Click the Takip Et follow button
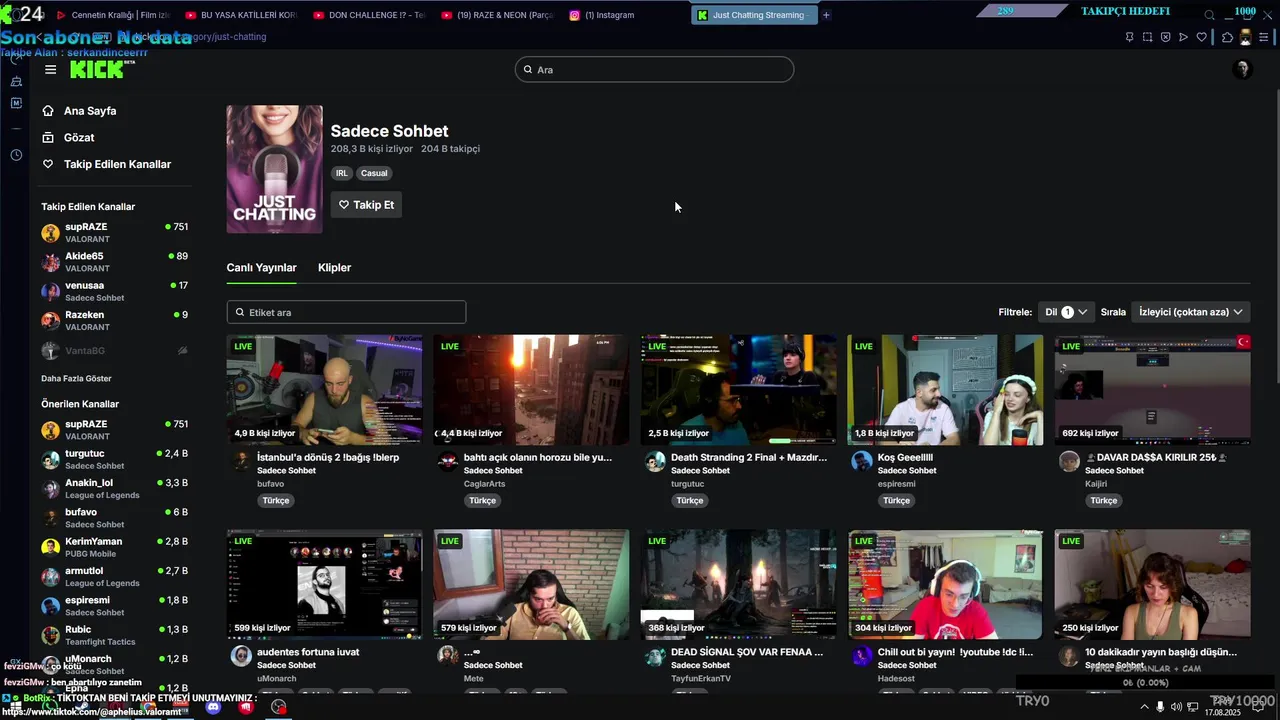Screen dimensions: 1280x720 (x=366, y=205)
